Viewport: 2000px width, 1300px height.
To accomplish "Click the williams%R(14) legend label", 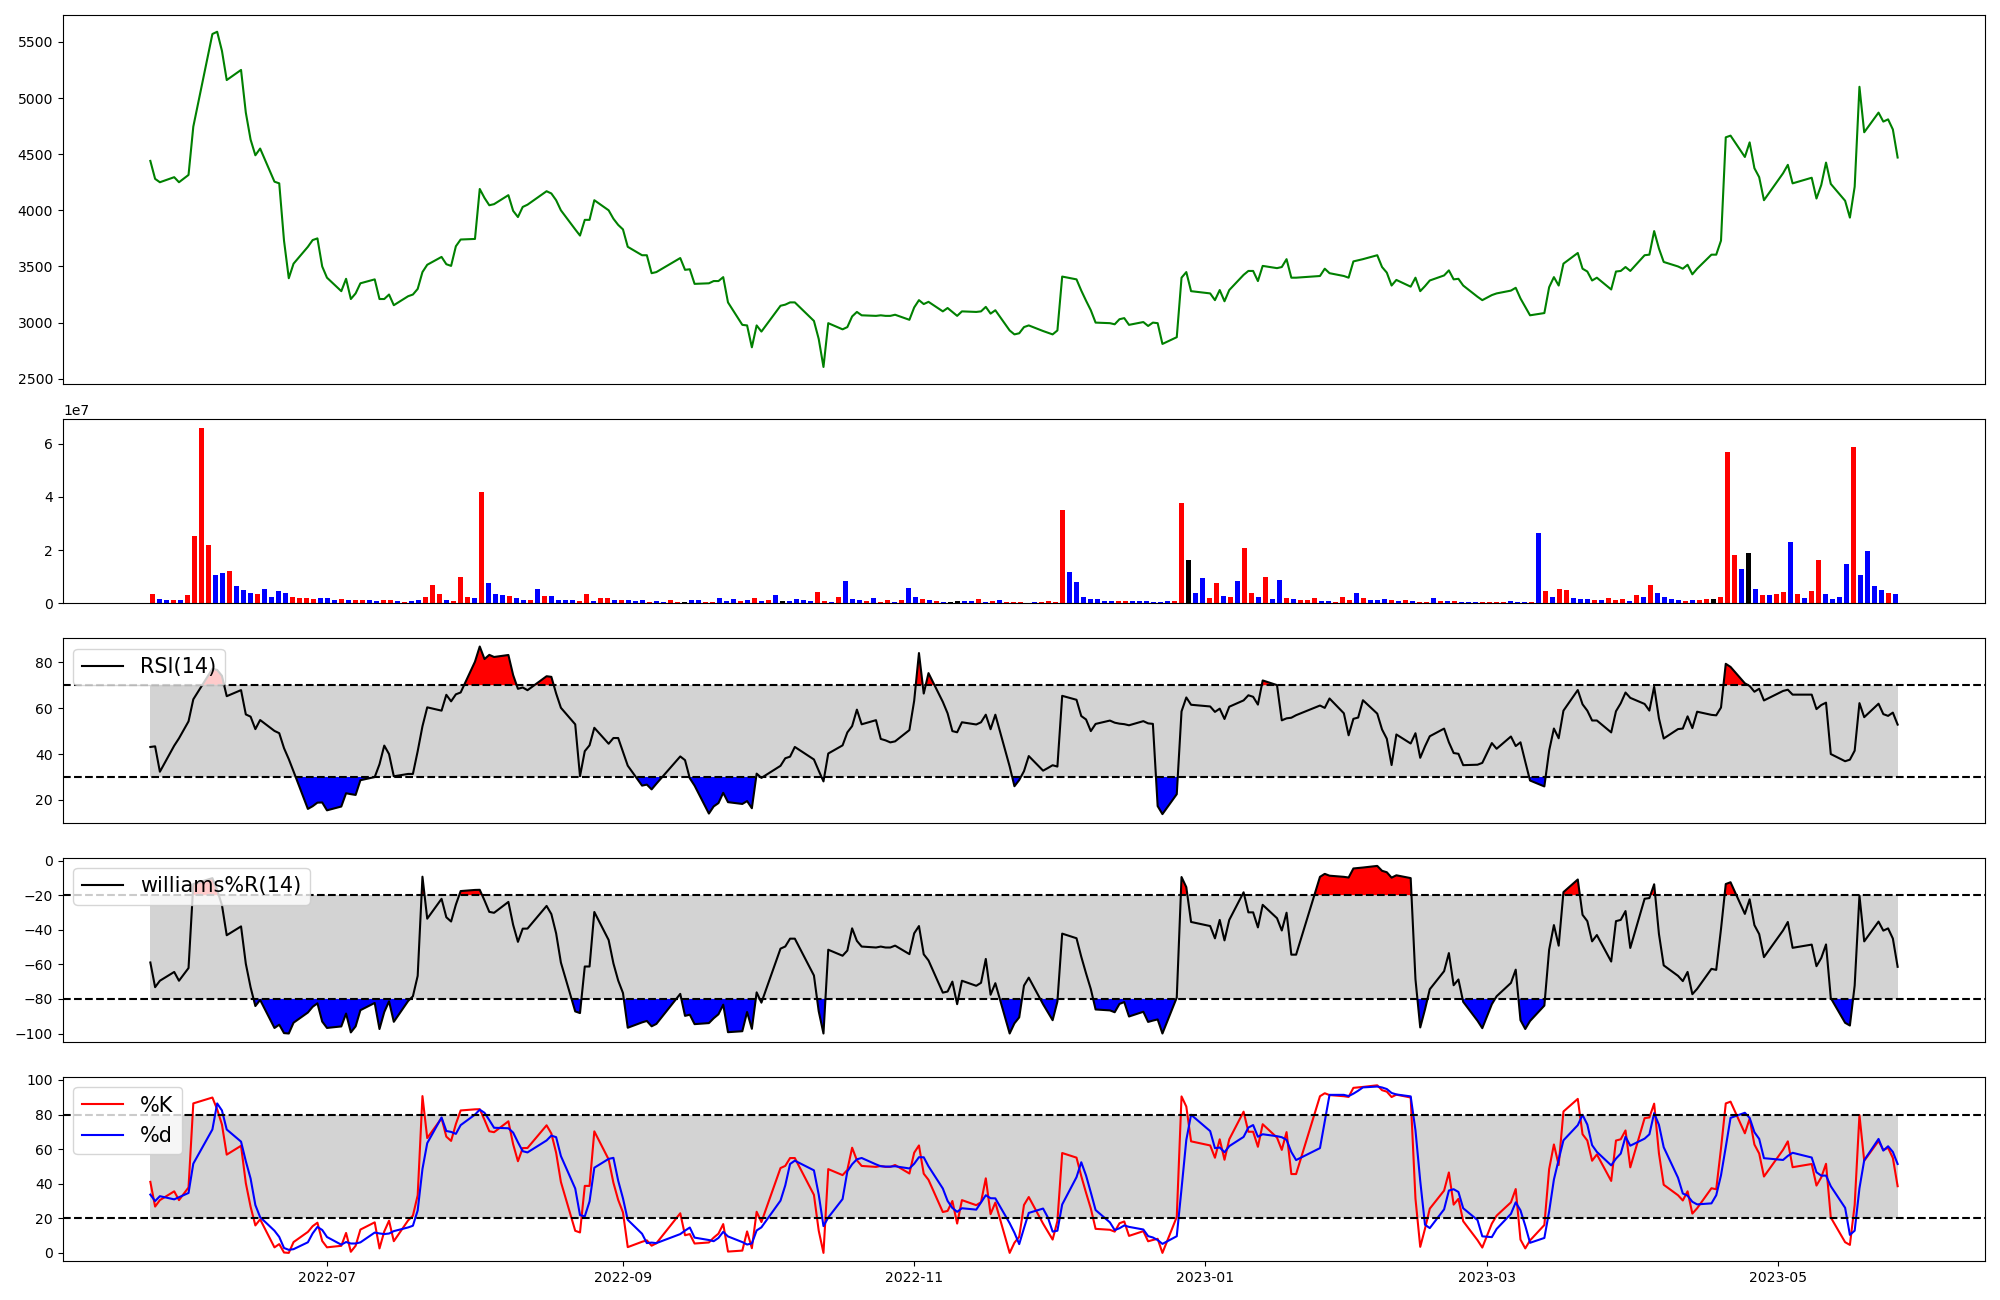I will click(220, 885).
